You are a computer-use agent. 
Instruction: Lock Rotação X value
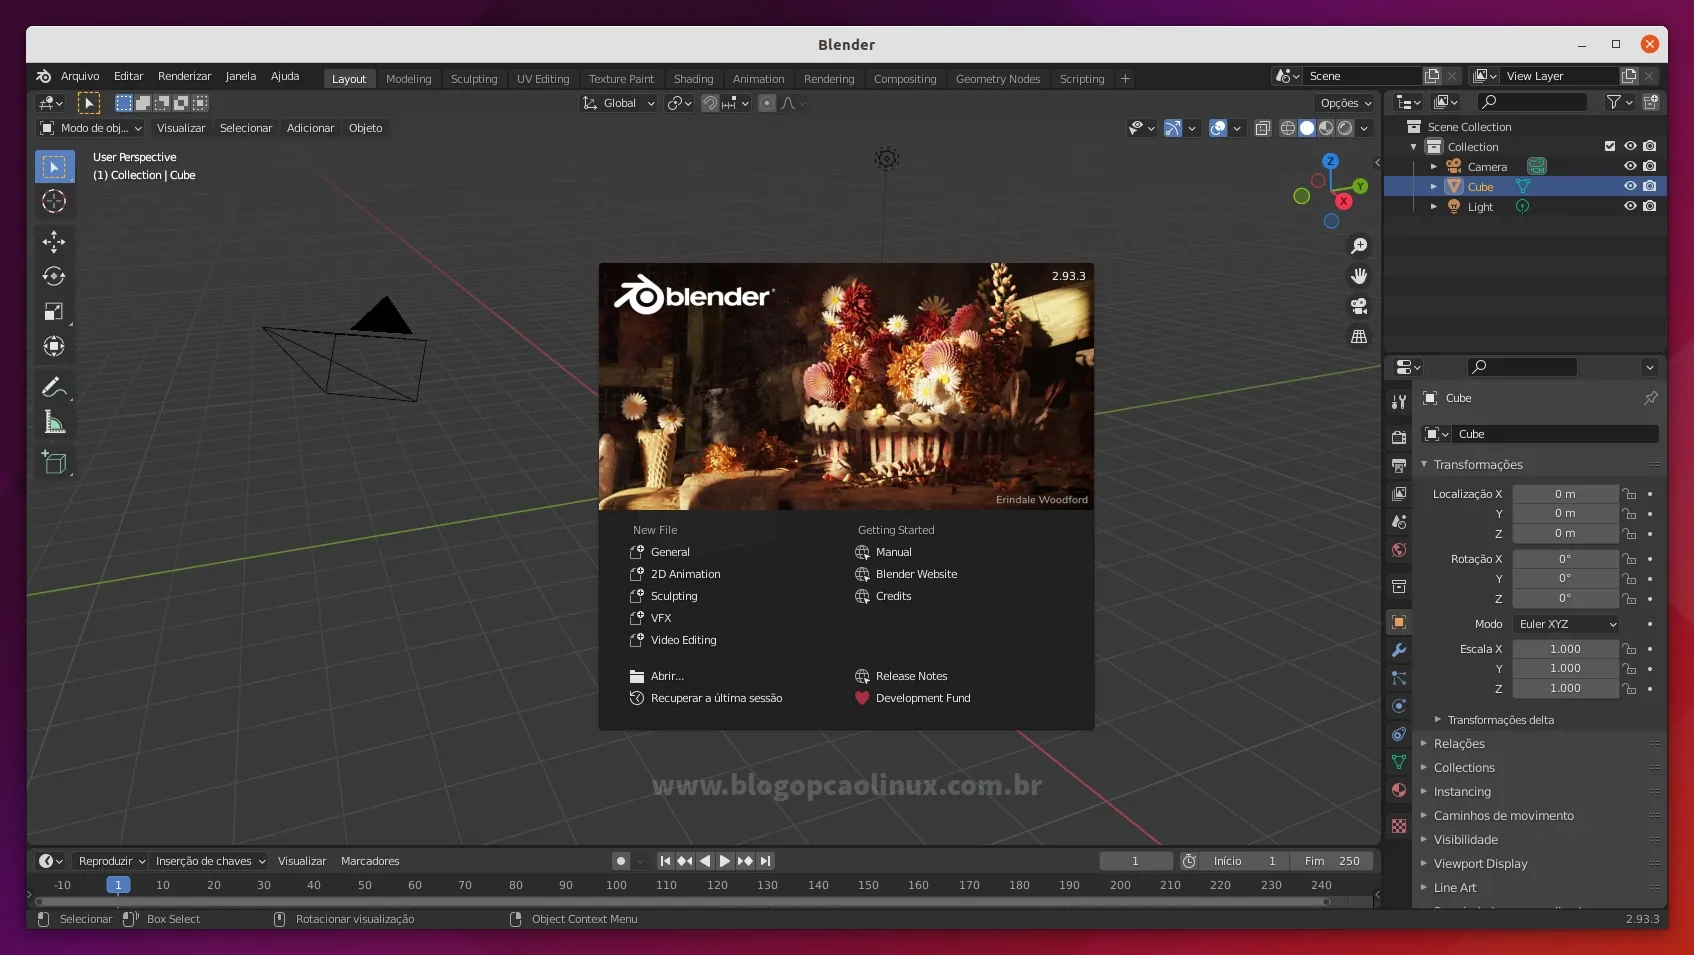[x=1630, y=559]
